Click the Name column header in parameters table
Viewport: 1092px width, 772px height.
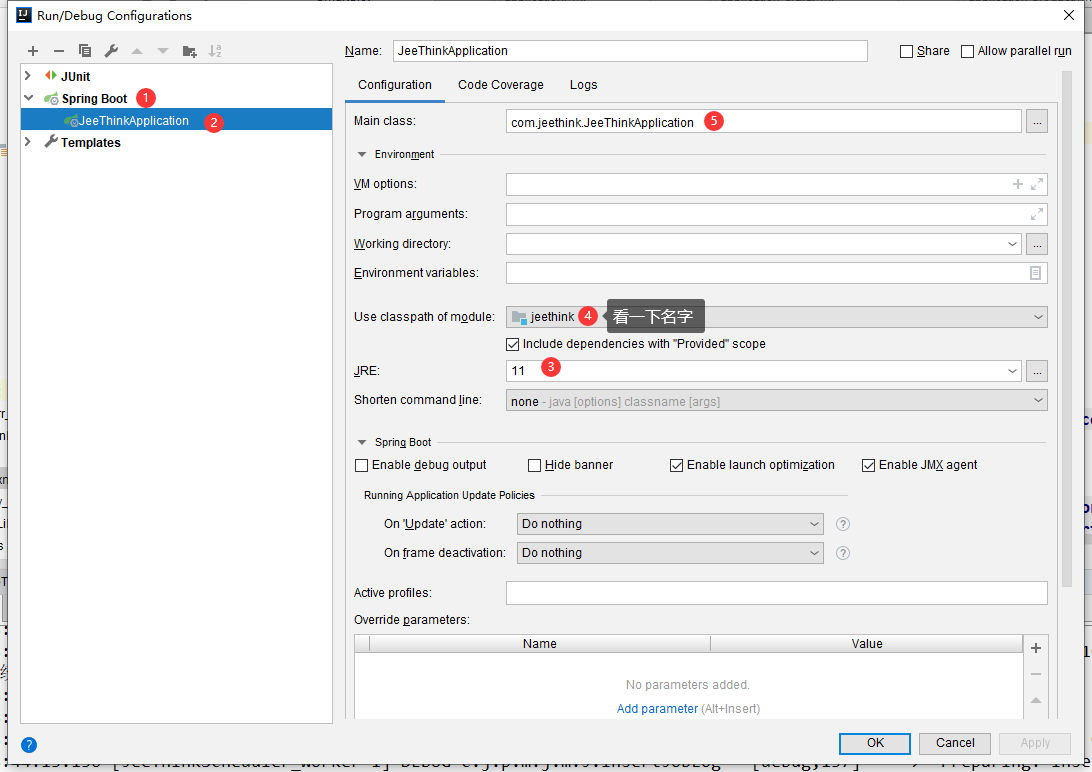[x=540, y=644]
